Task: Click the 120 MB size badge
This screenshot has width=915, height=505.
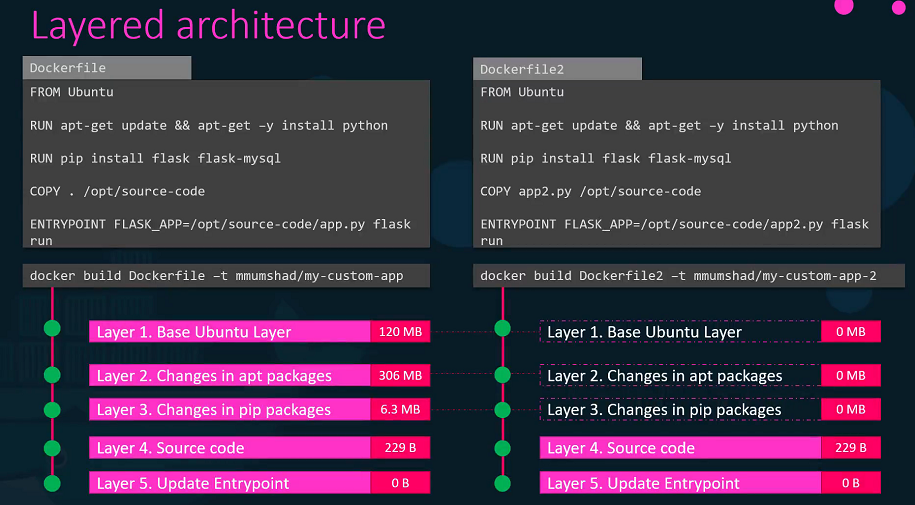Action: 400,332
